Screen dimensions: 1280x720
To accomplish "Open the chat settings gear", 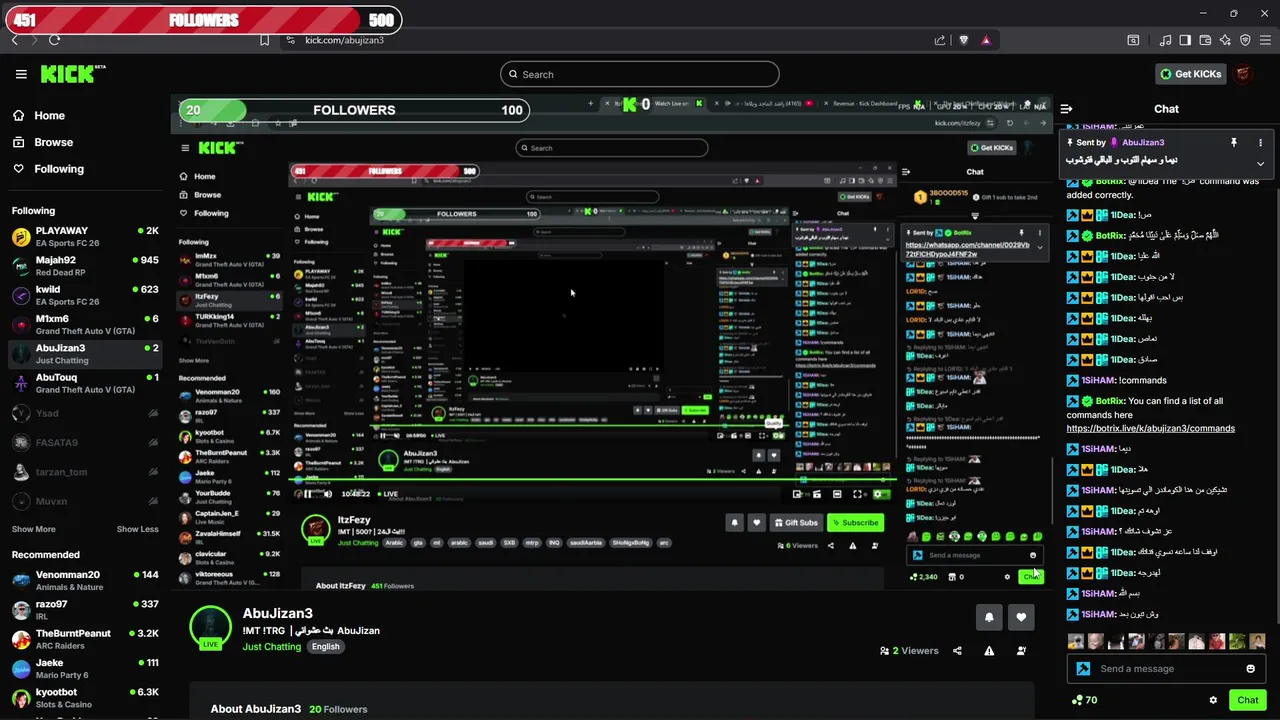I will (x=1213, y=700).
